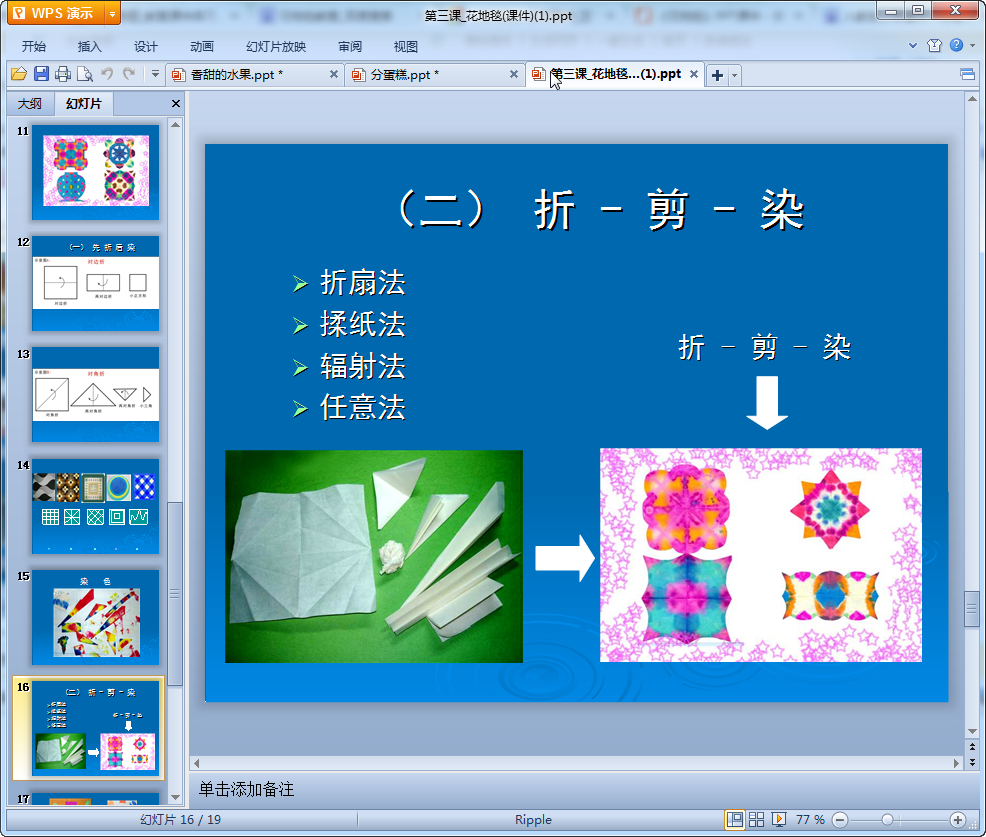Screen dimensions: 986x837
Task: Open the 开始 ribbon tab
Action: click(33, 47)
